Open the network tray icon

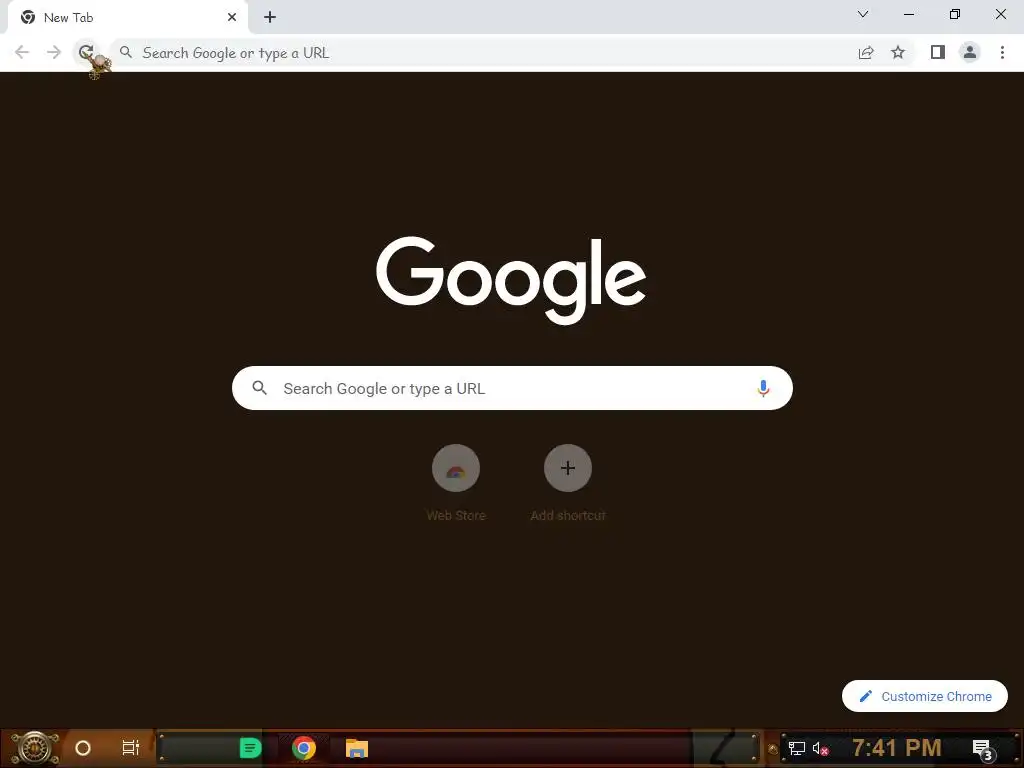[x=796, y=748]
